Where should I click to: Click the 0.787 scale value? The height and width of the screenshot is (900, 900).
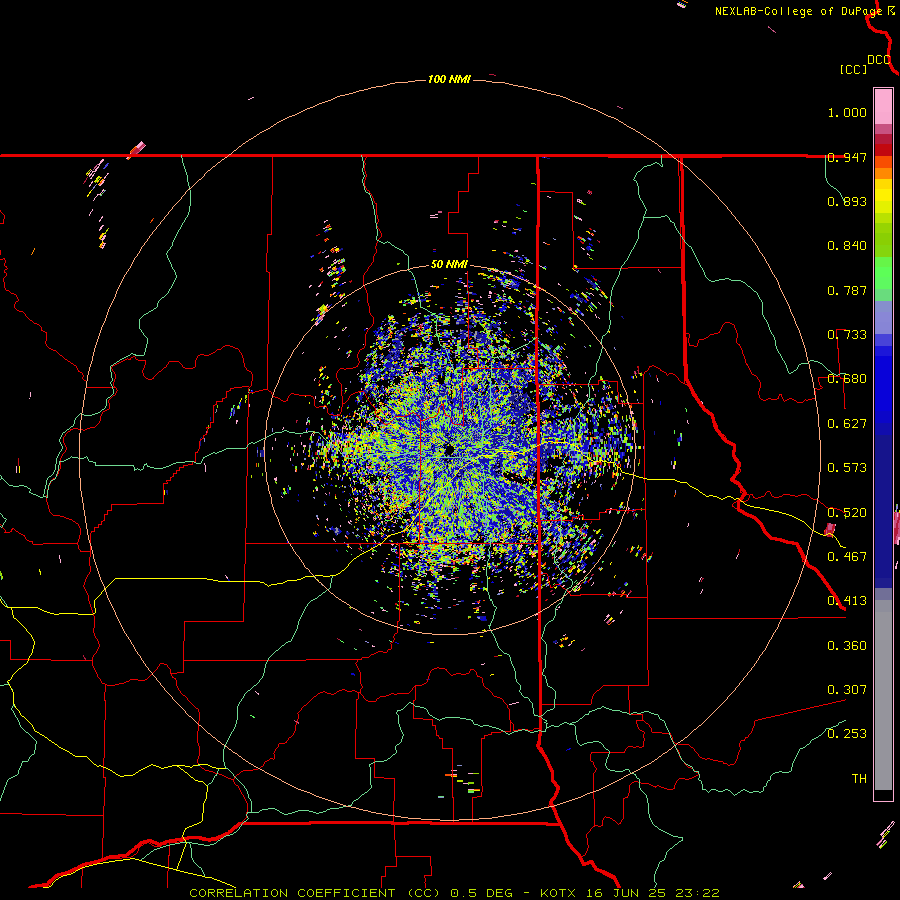[847, 290]
